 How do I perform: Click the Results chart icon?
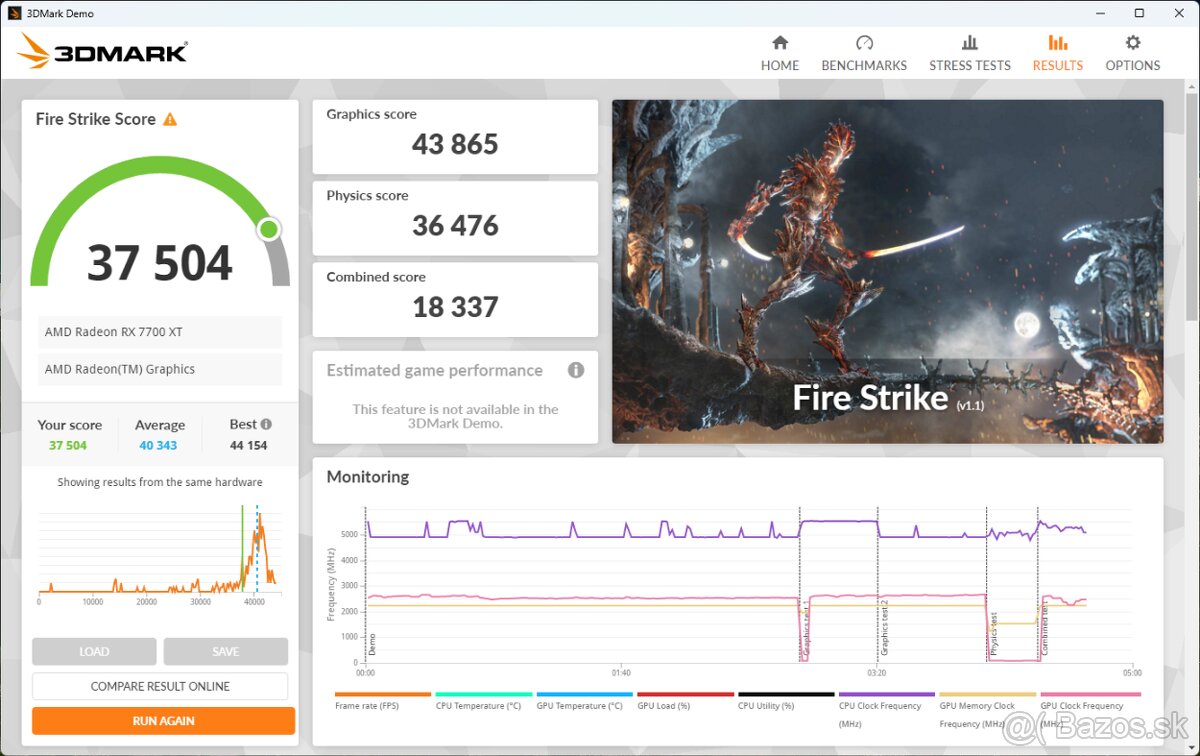1057,43
